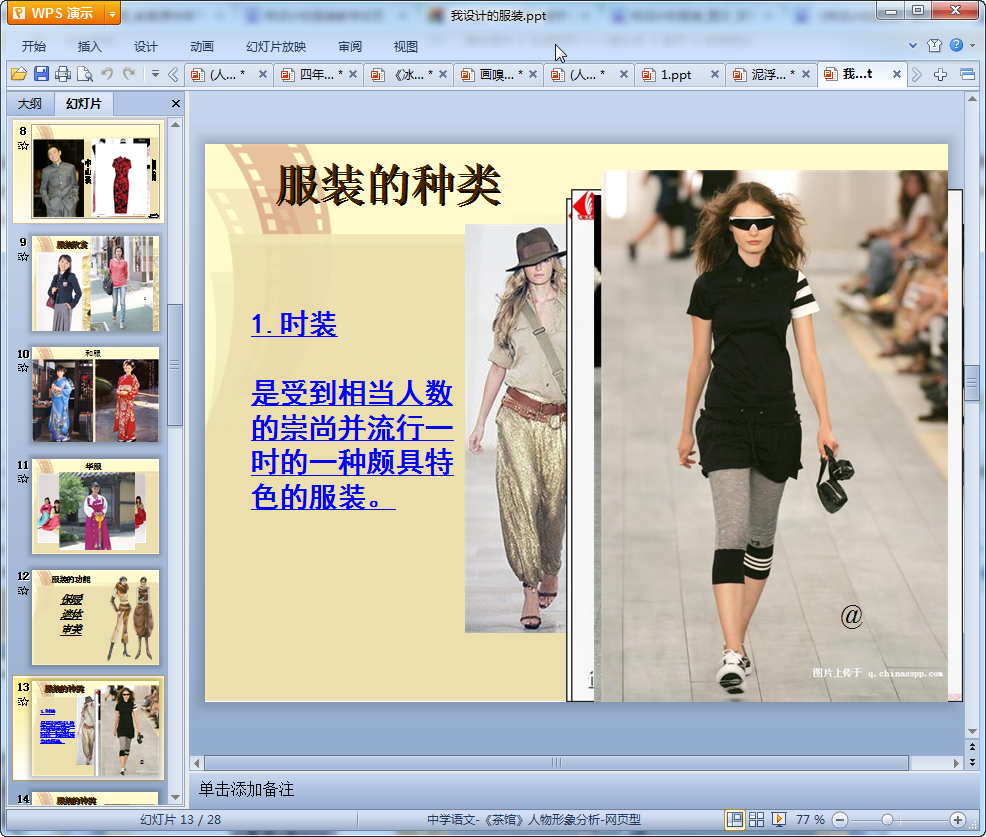This screenshot has width=986, height=837.
Task: Open Help with the question mark icon
Action: point(956,45)
